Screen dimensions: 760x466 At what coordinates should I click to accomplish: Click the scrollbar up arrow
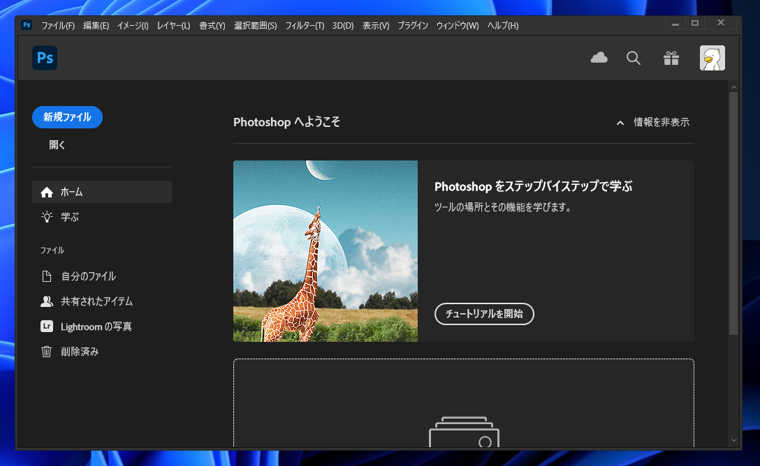[733, 87]
